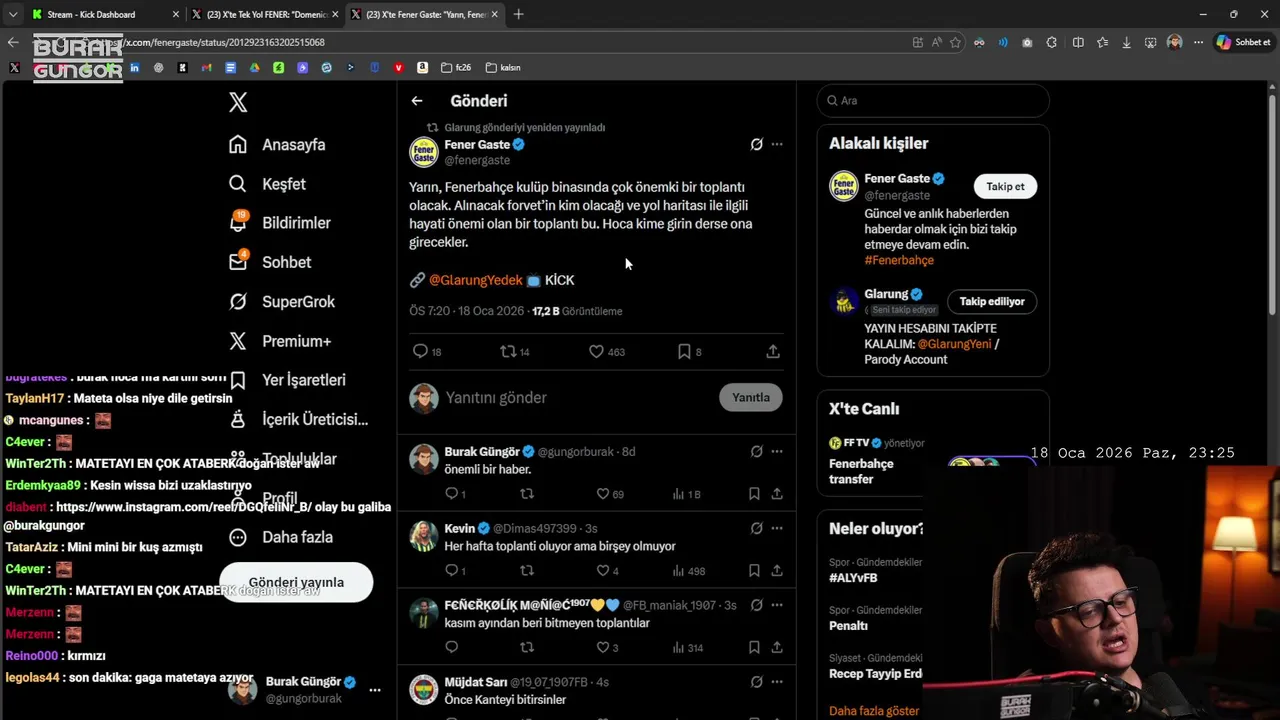Open FF TV live Fenerbahçe transfer card
The width and height of the screenshot is (1280, 720).
tap(932, 460)
